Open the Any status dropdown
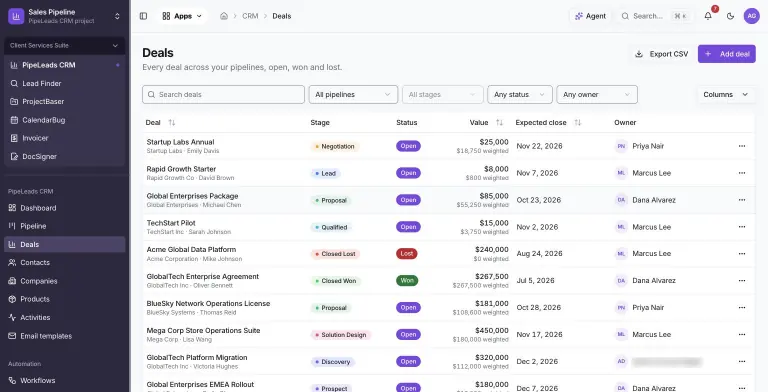 point(520,95)
